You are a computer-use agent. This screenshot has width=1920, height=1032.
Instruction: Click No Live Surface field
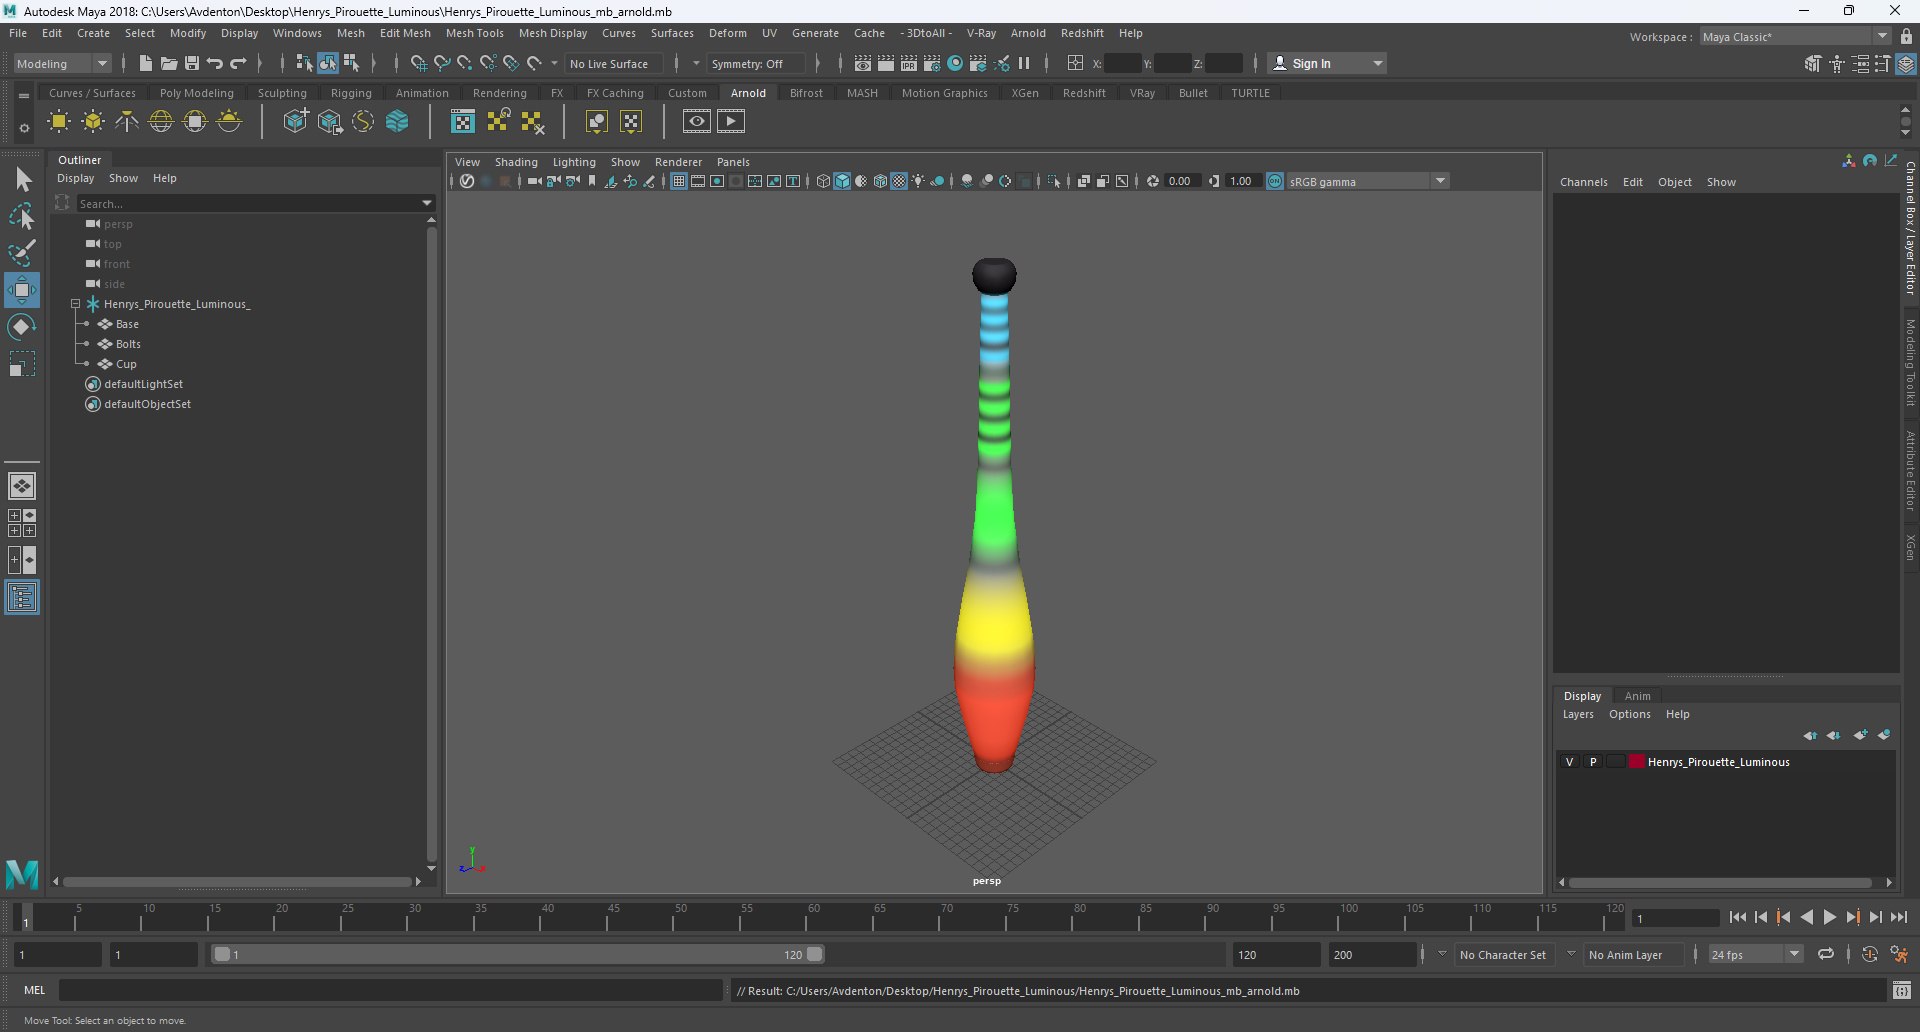614,63
